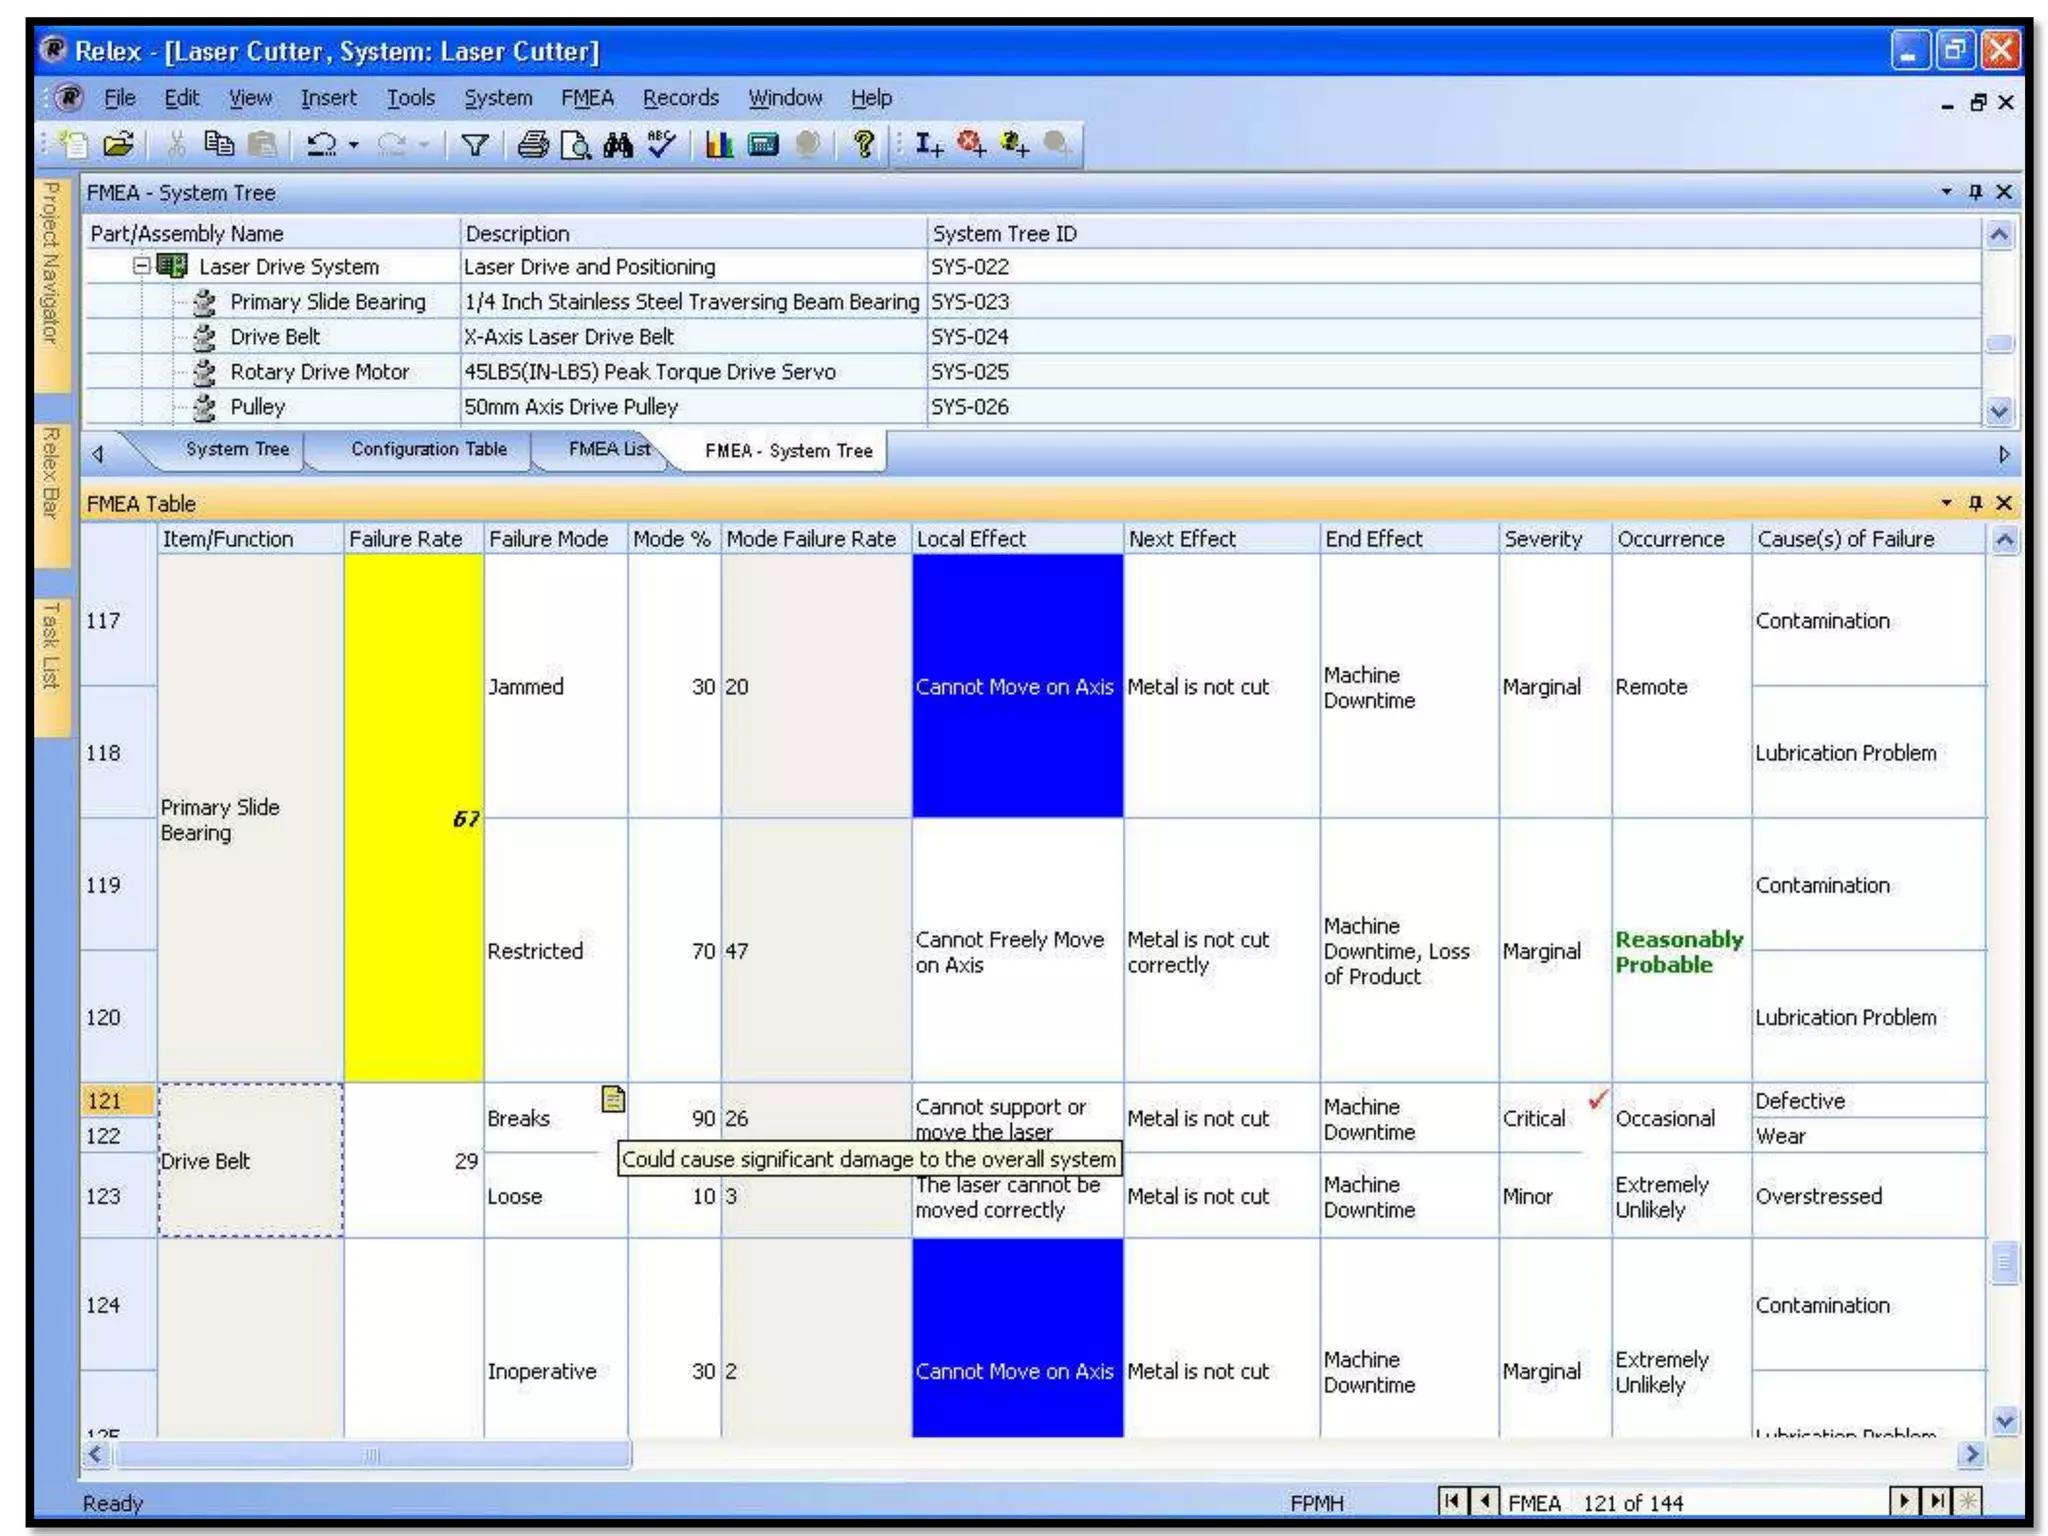Viewport: 2048px width, 1536px height.
Task: Open the FMEA menu
Action: coord(587,98)
